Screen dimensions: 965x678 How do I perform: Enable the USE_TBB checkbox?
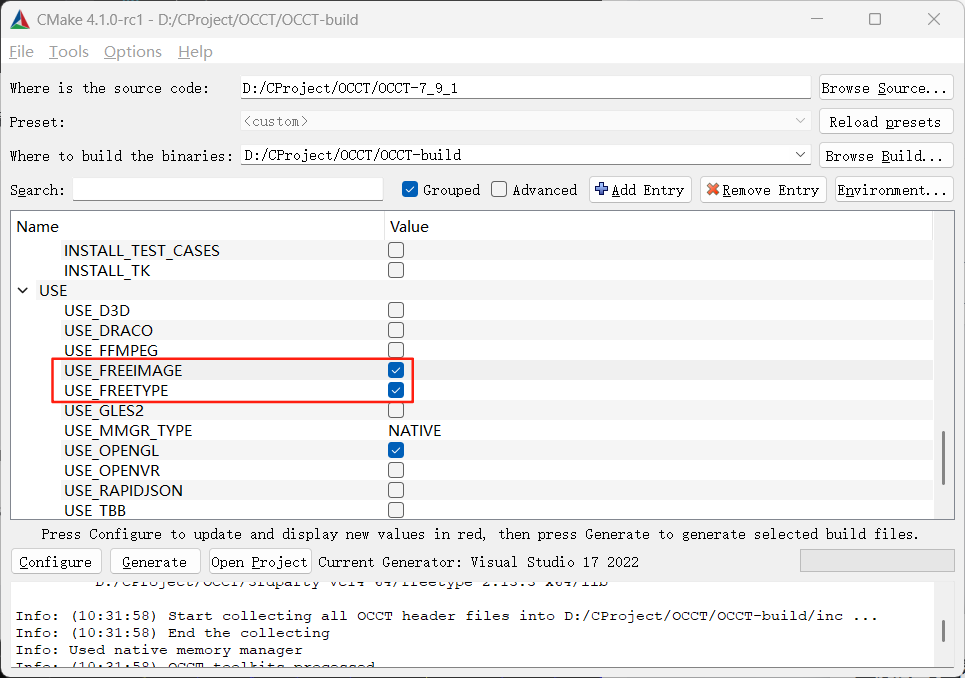coord(396,510)
